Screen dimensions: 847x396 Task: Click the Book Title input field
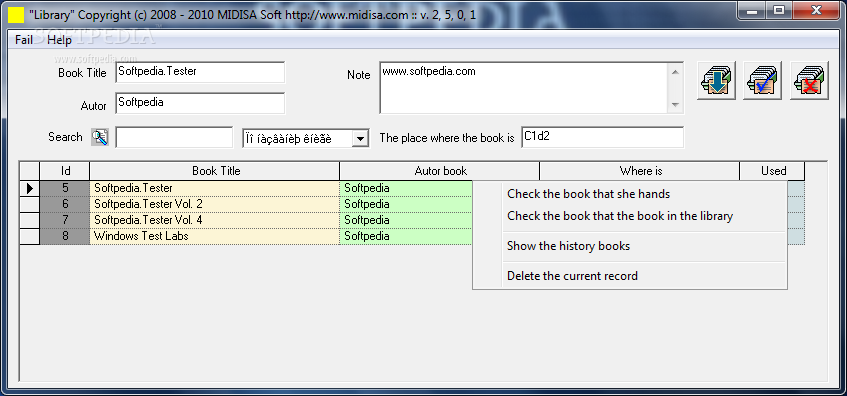(200, 72)
